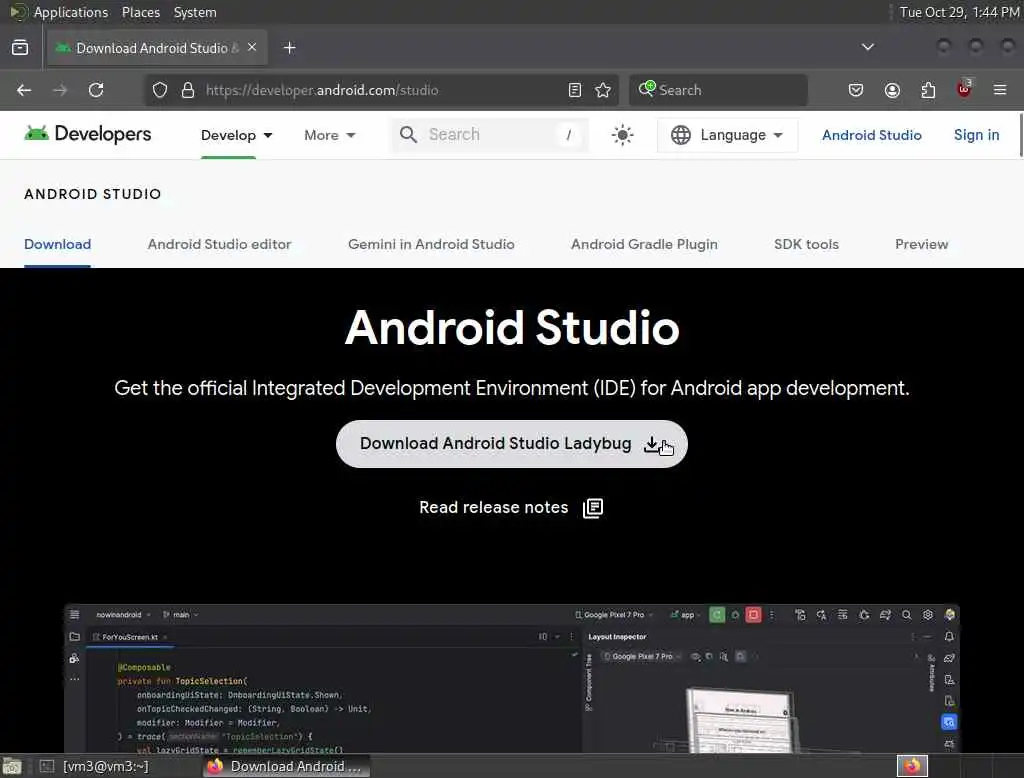
Task: Click the tracking protection shield icon
Action: coord(160,90)
